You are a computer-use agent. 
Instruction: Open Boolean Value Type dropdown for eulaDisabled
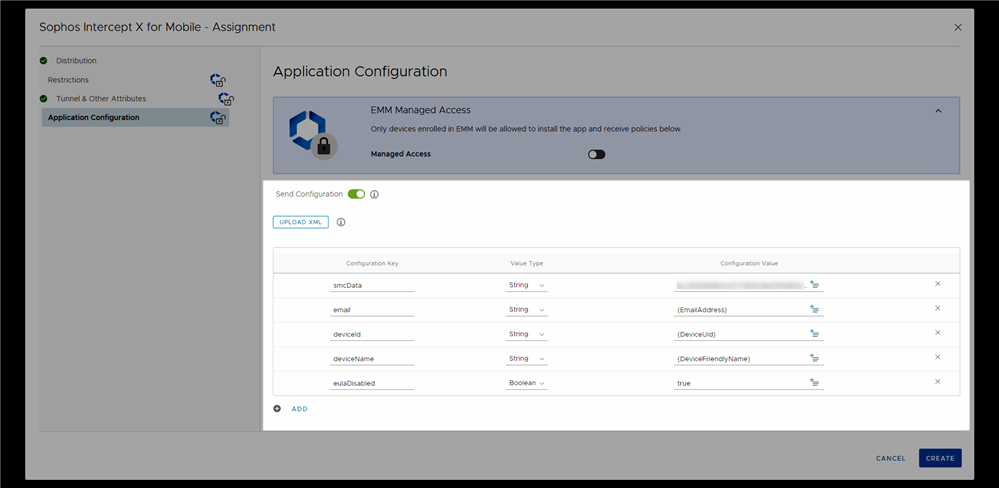pyautogui.click(x=527, y=383)
